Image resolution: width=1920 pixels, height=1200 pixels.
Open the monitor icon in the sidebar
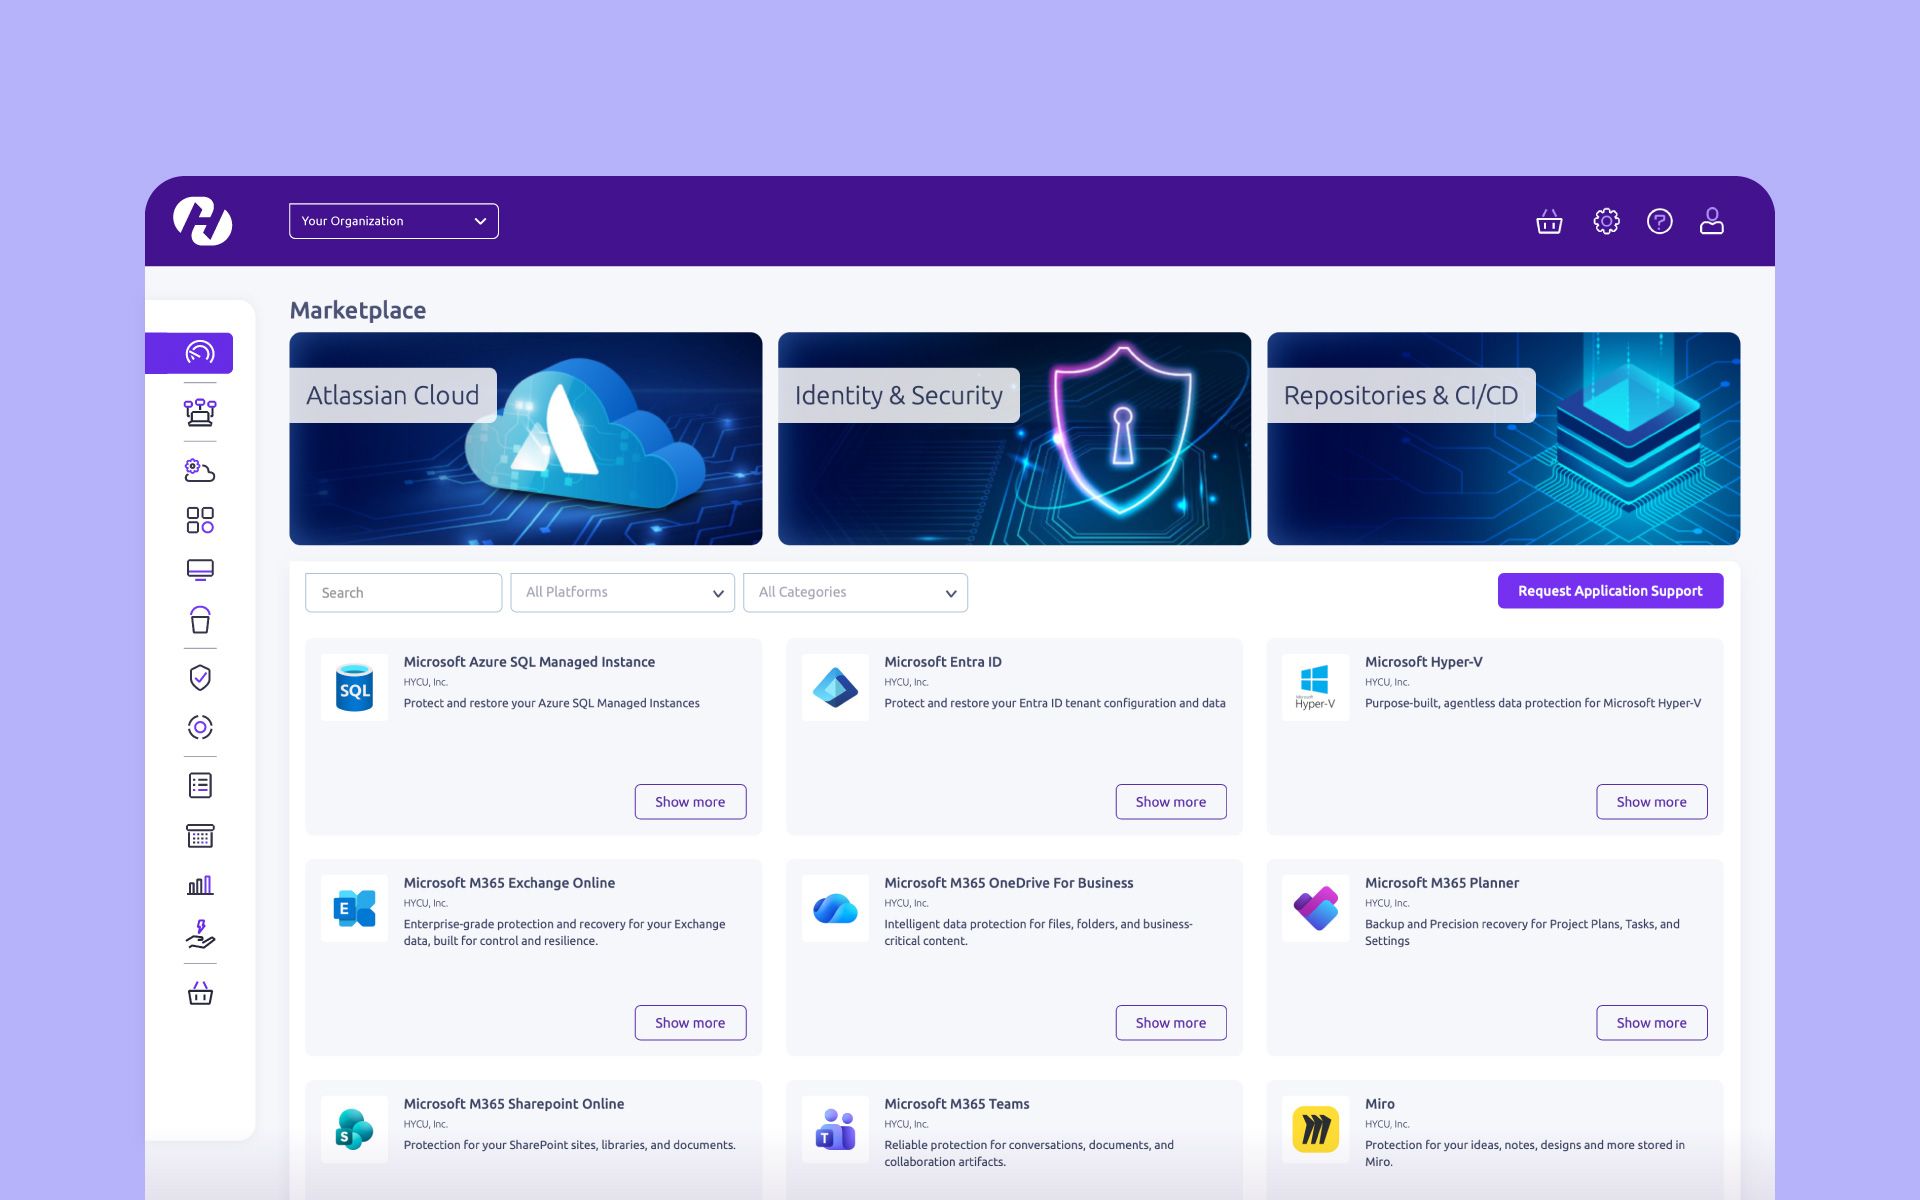click(x=200, y=570)
